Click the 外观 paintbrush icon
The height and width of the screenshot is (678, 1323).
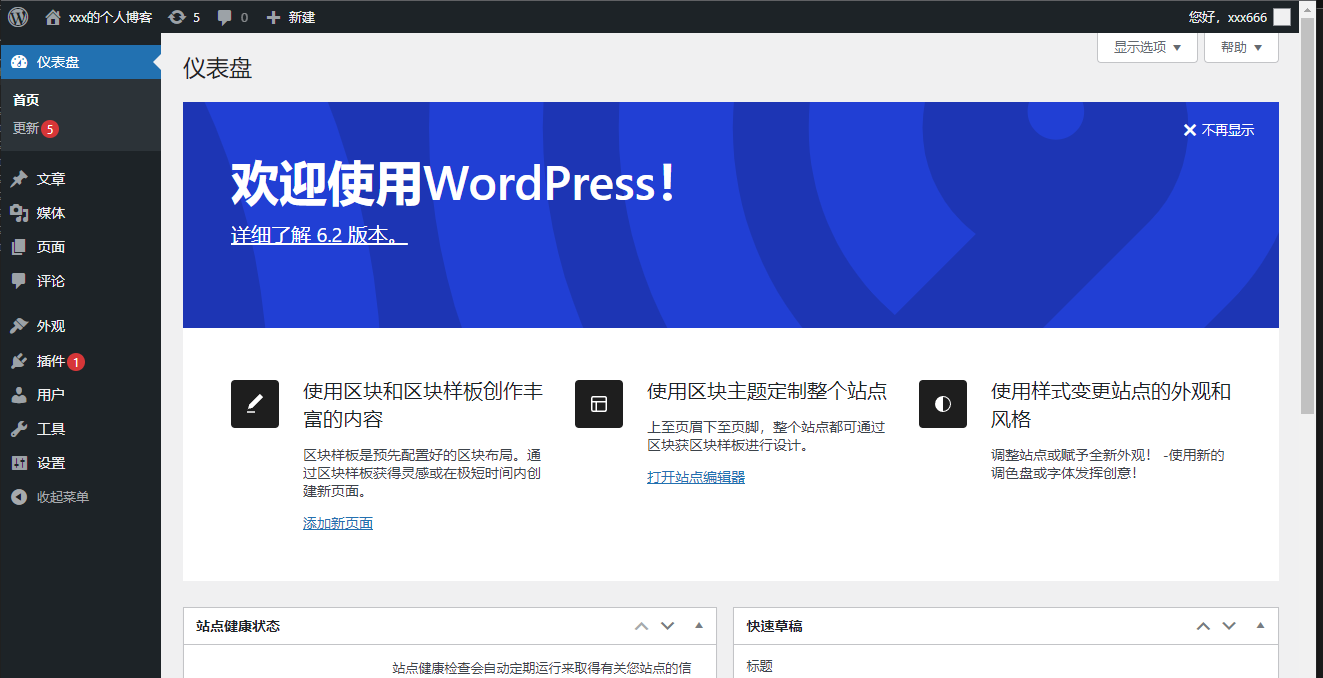19,326
